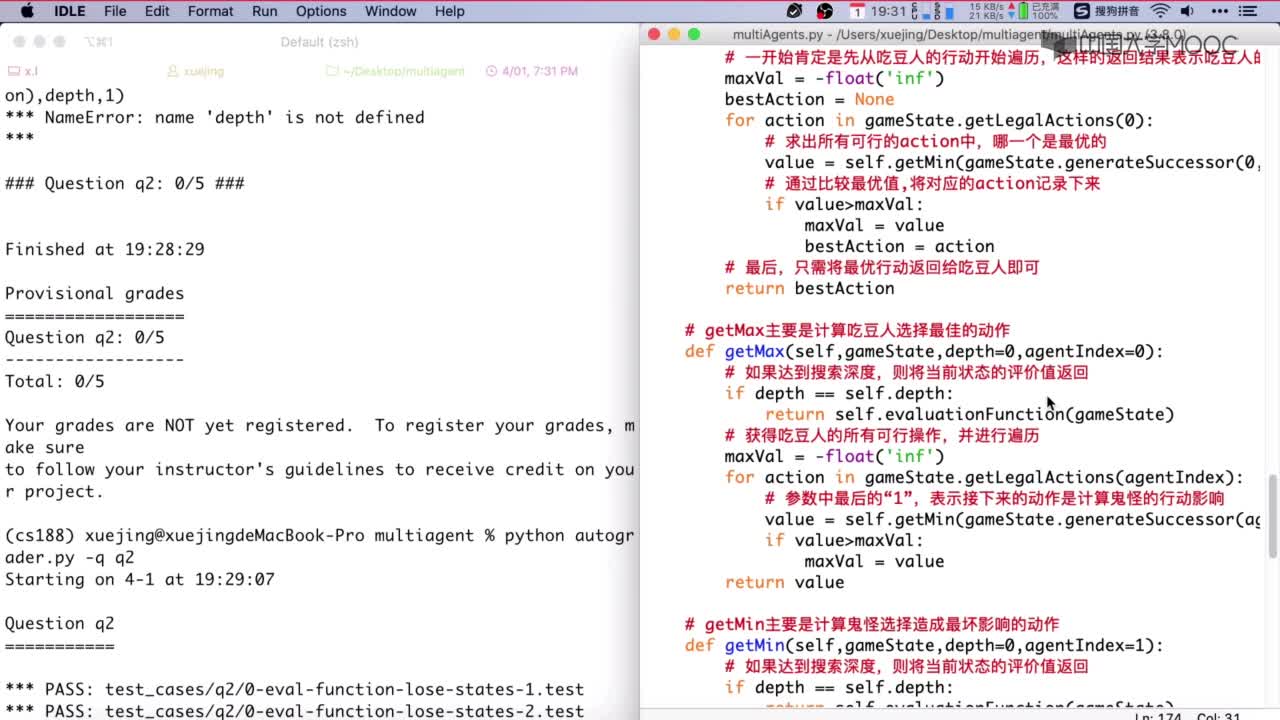Open the Notification Center list icon

point(1250,11)
